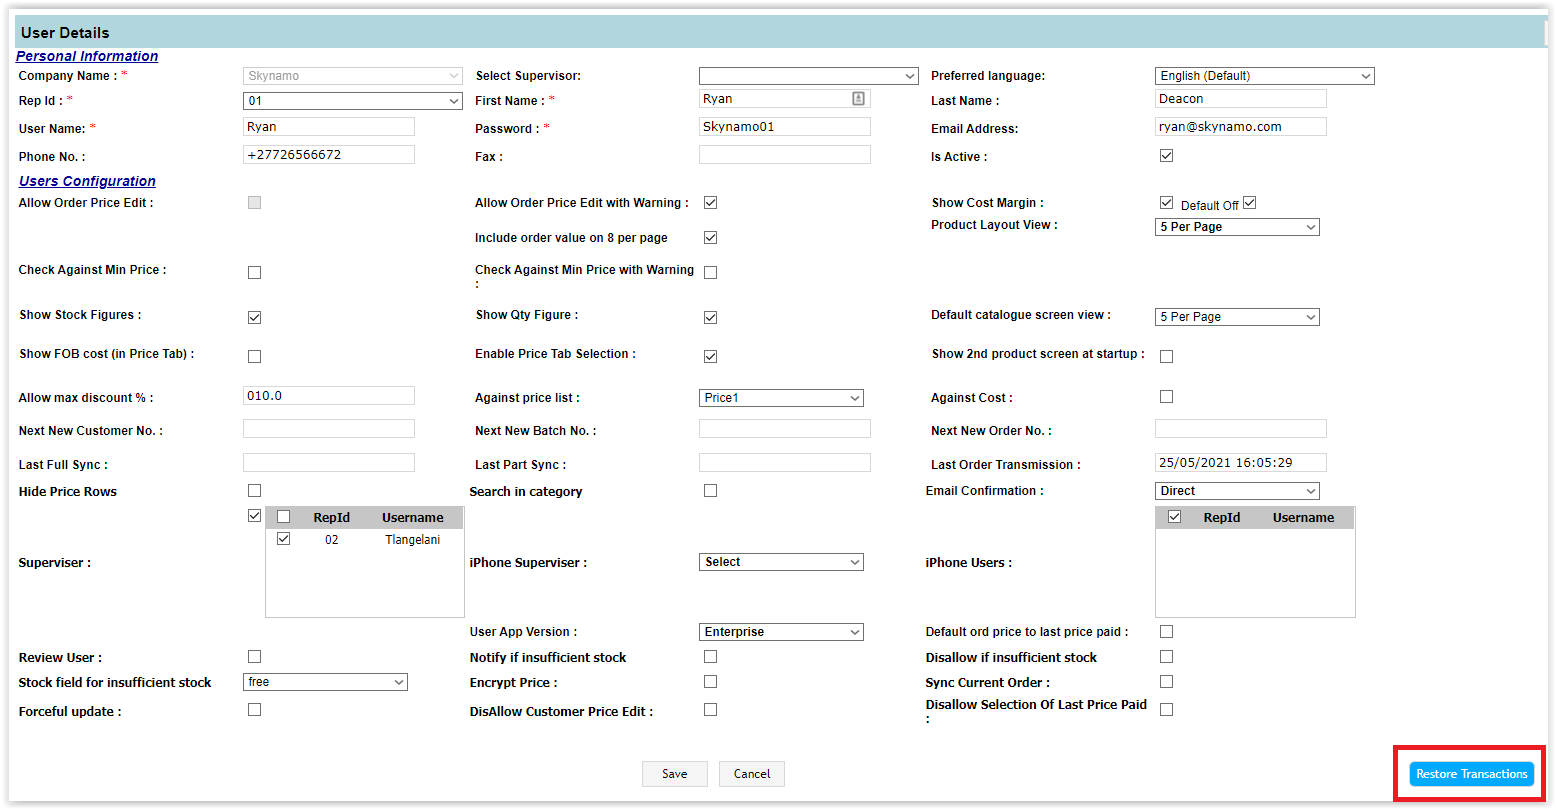The width and height of the screenshot is (1556, 809).
Task: Uncheck Show Stock Figures checkbox
Action: [254, 317]
